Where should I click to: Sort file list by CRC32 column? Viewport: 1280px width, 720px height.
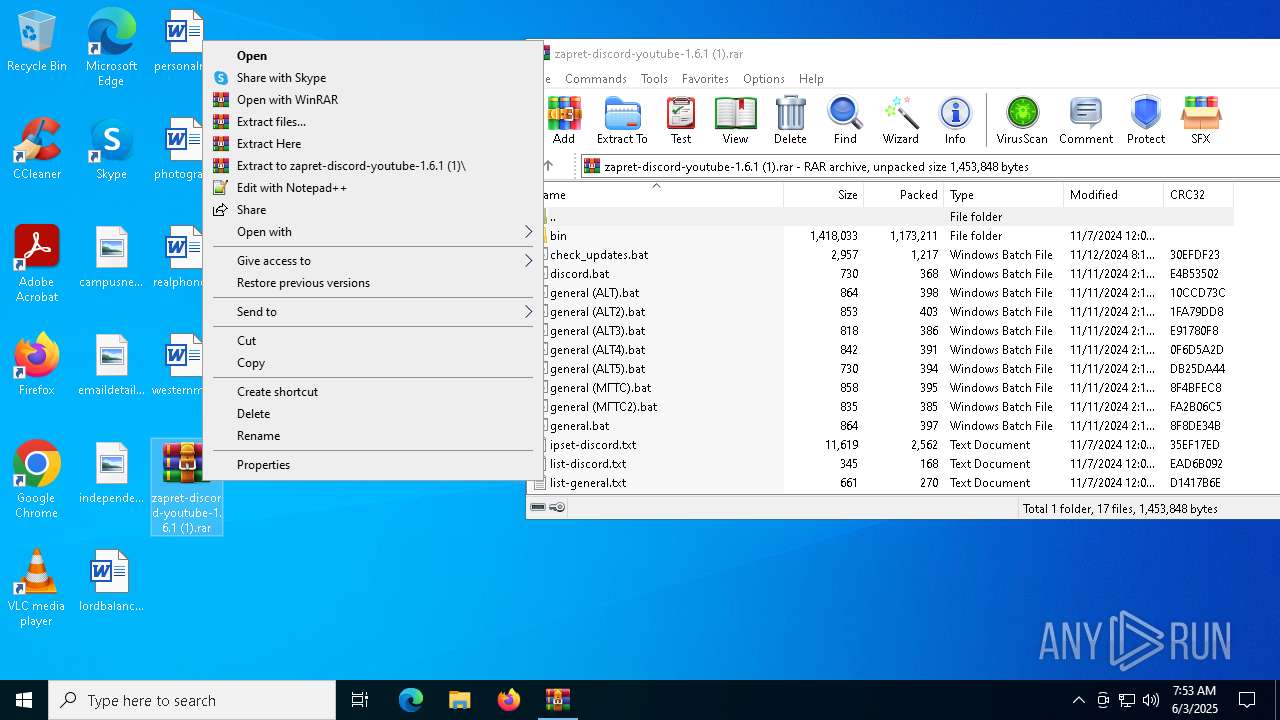(1198, 195)
